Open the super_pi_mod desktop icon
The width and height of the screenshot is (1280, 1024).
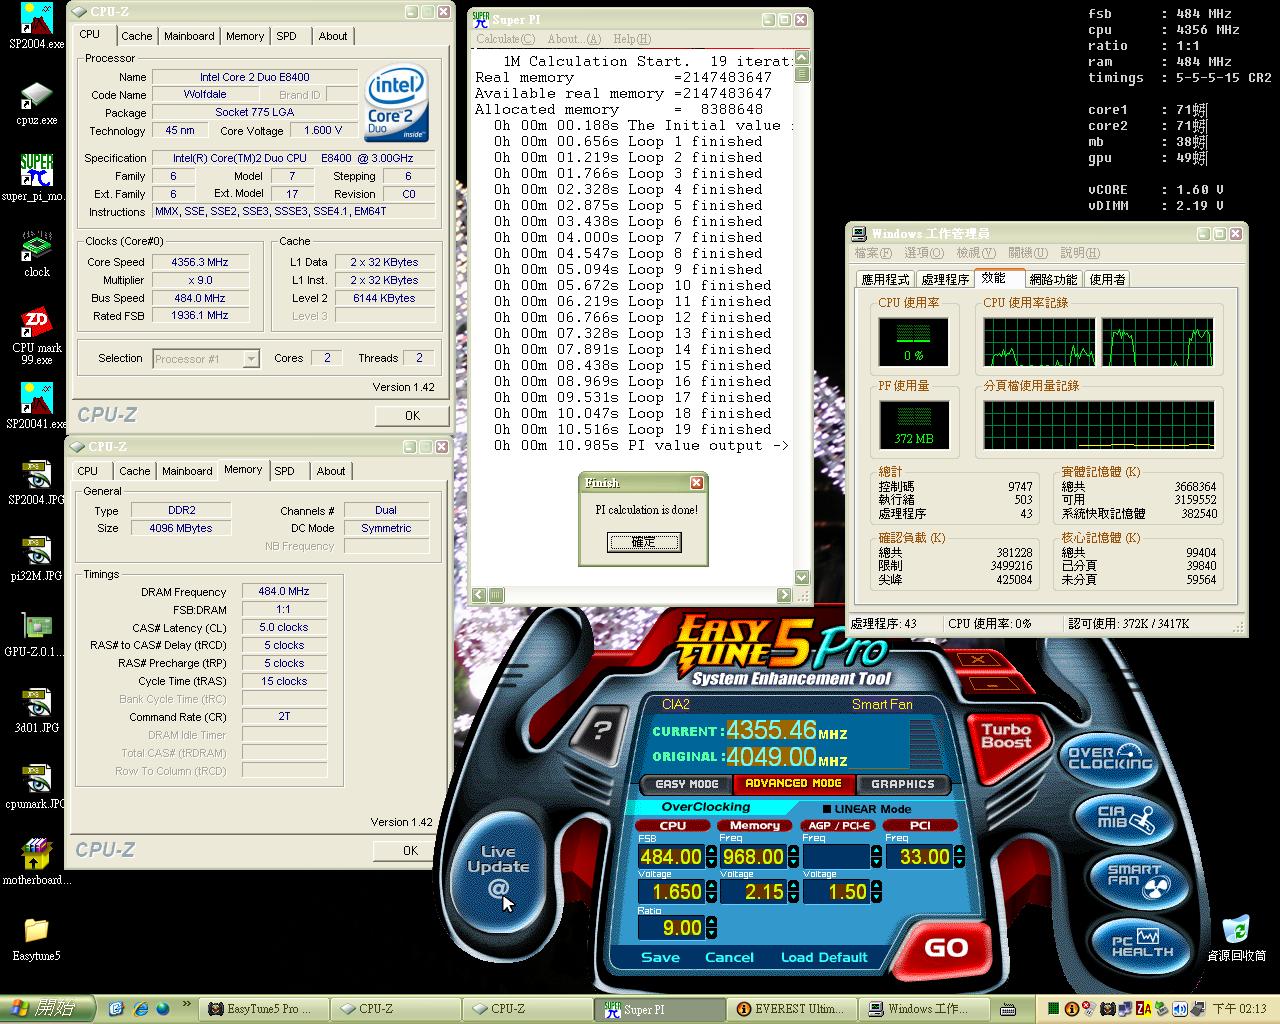(36, 178)
